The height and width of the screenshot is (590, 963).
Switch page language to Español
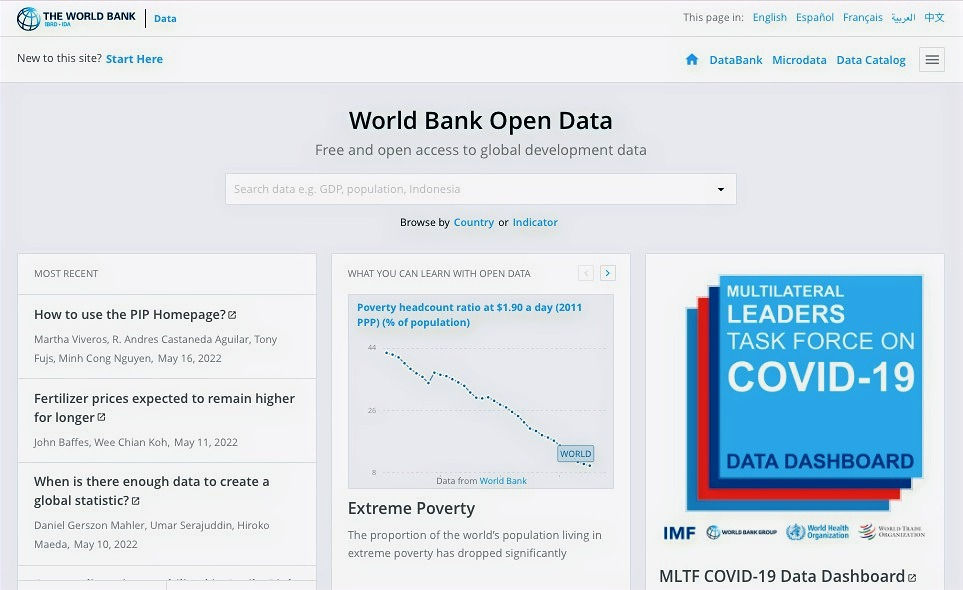[814, 17]
